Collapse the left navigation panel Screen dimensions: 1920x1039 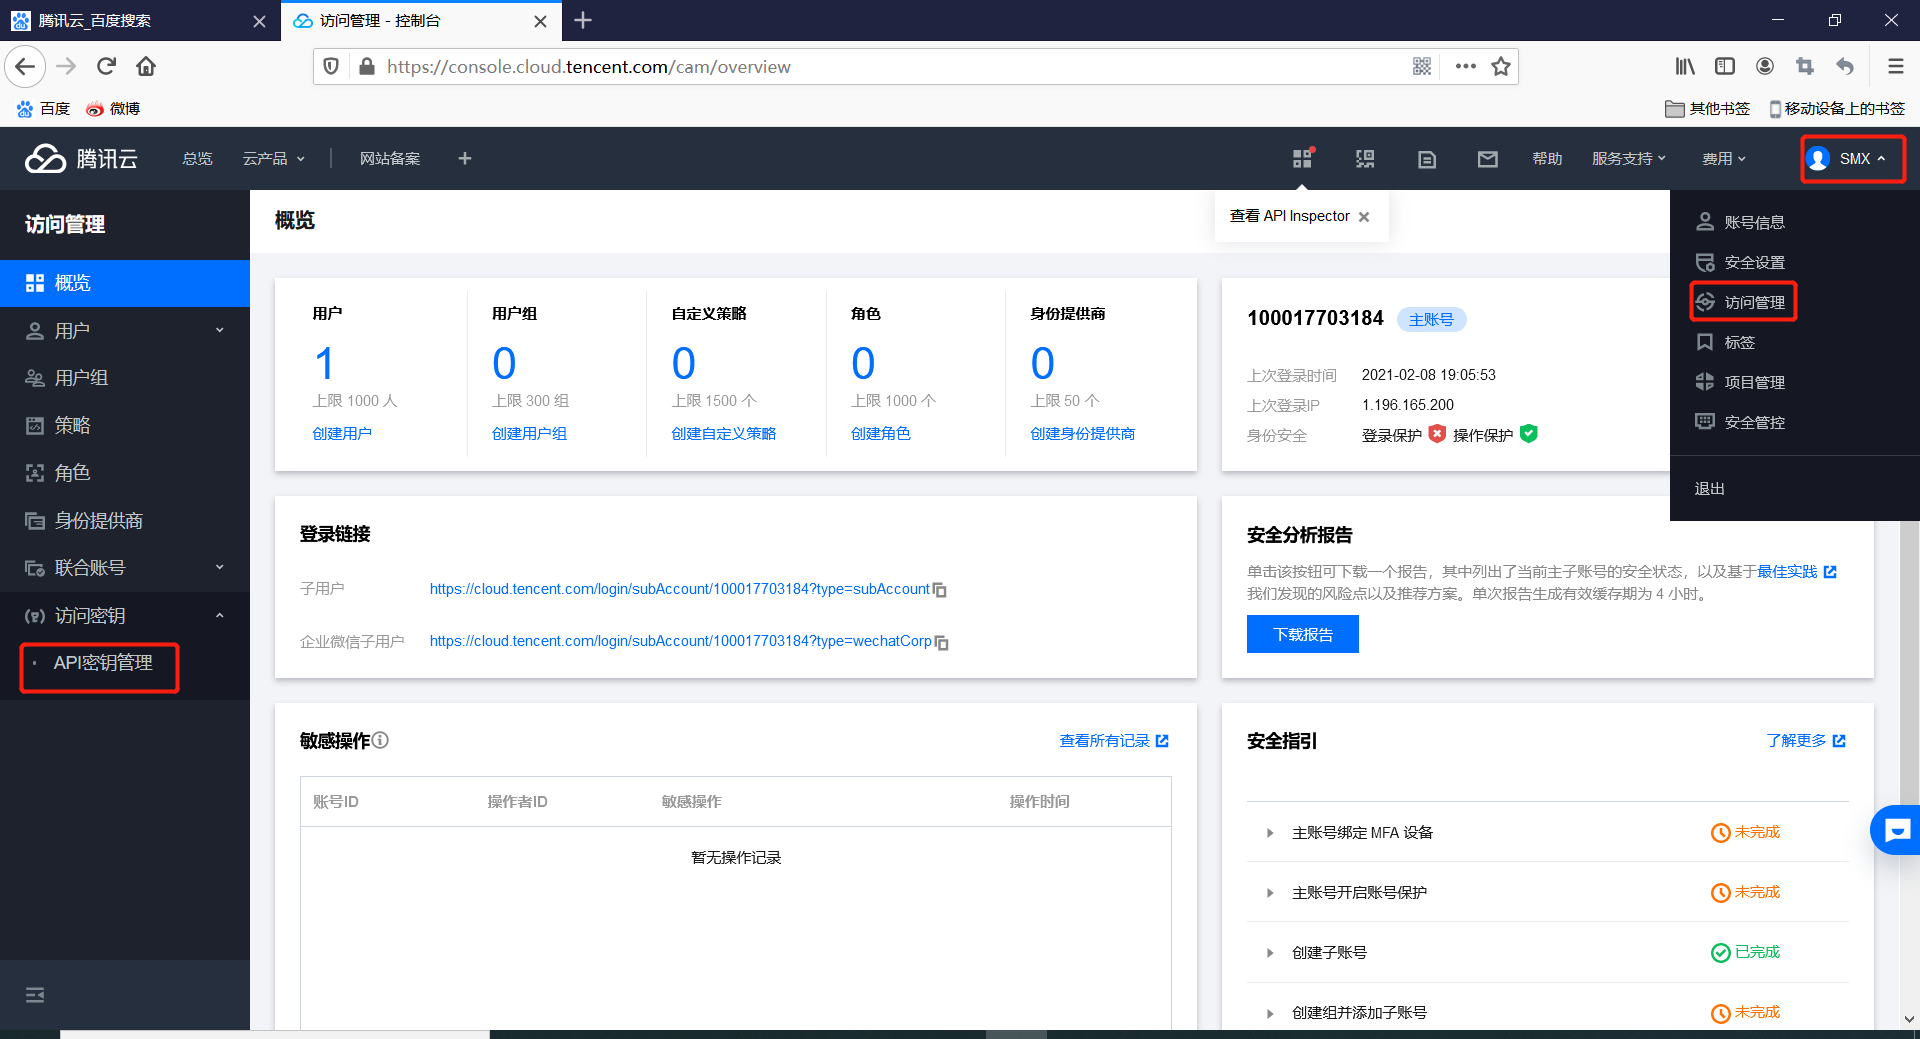click(x=34, y=994)
